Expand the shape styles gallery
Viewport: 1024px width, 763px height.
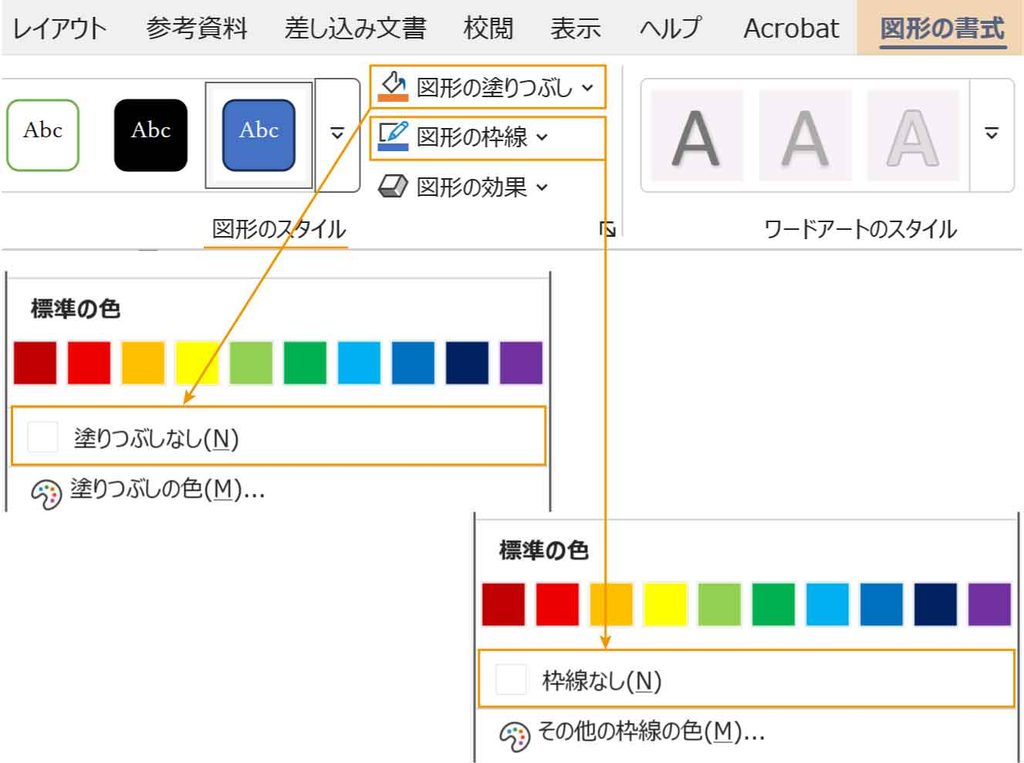[x=337, y=135]
